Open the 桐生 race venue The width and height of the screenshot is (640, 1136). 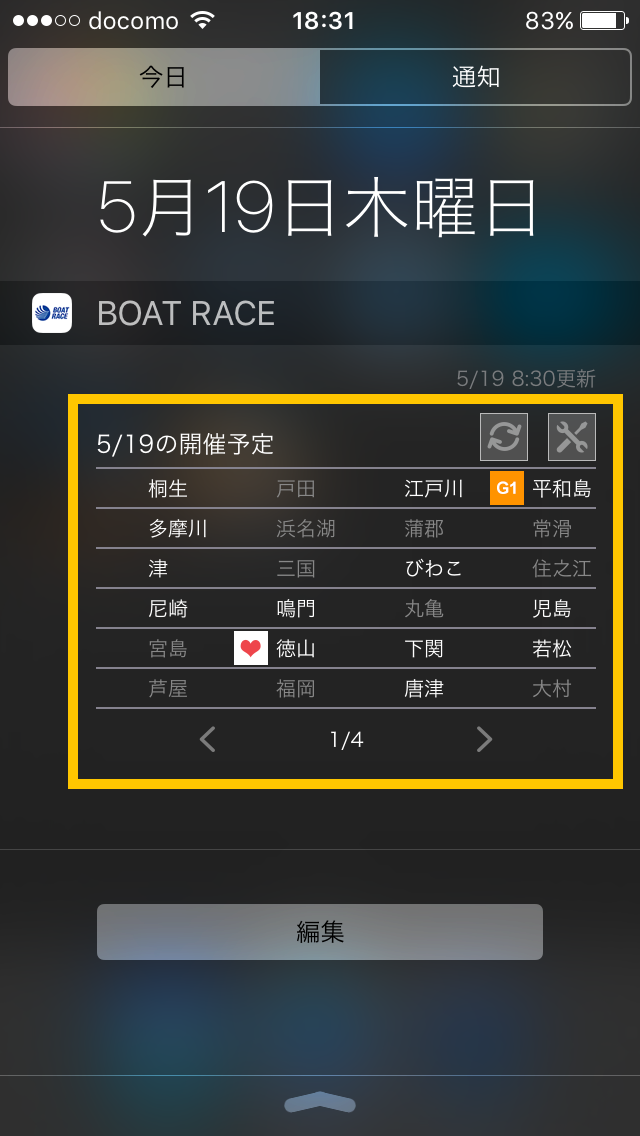pos(168,489)
